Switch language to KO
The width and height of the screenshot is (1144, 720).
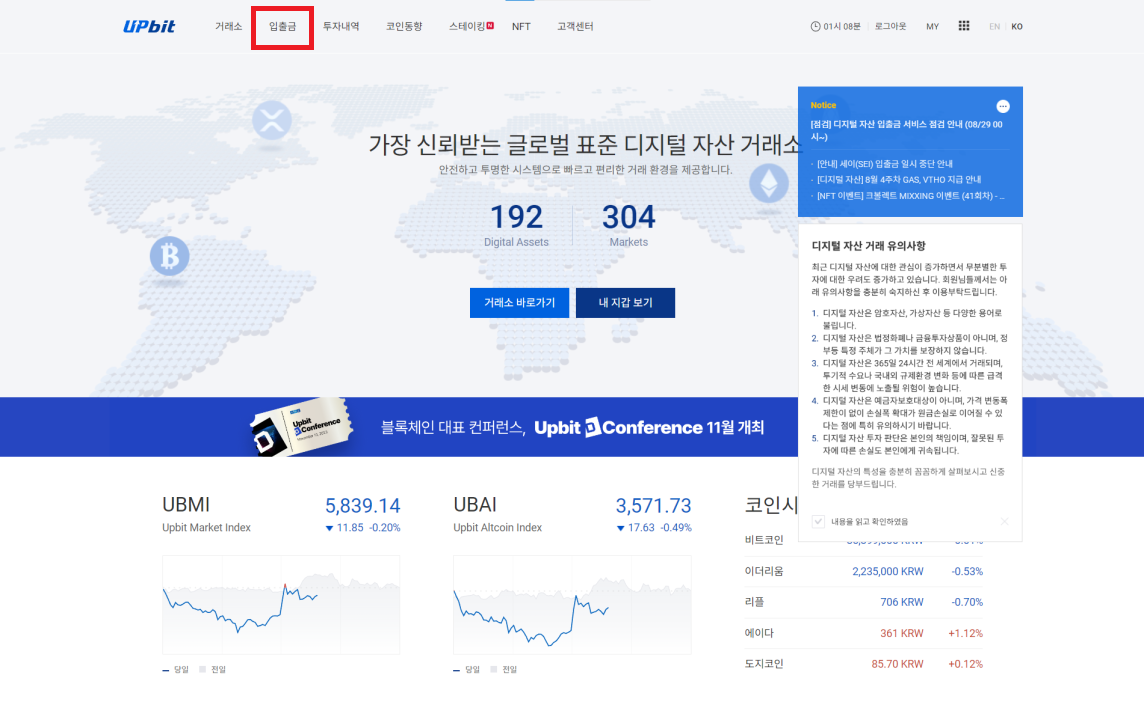1016,26
